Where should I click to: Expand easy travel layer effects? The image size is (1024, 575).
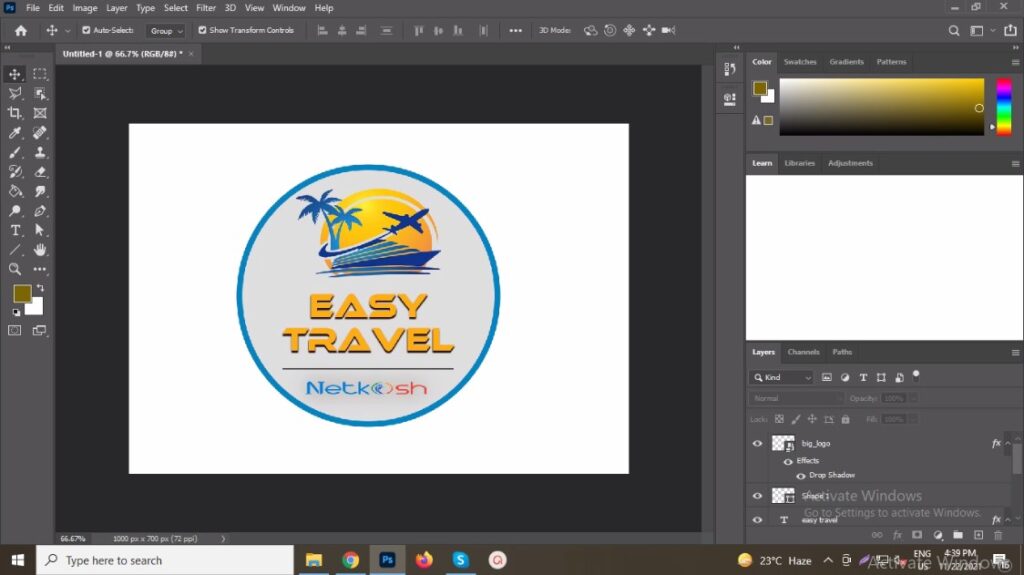(1008, 520)
